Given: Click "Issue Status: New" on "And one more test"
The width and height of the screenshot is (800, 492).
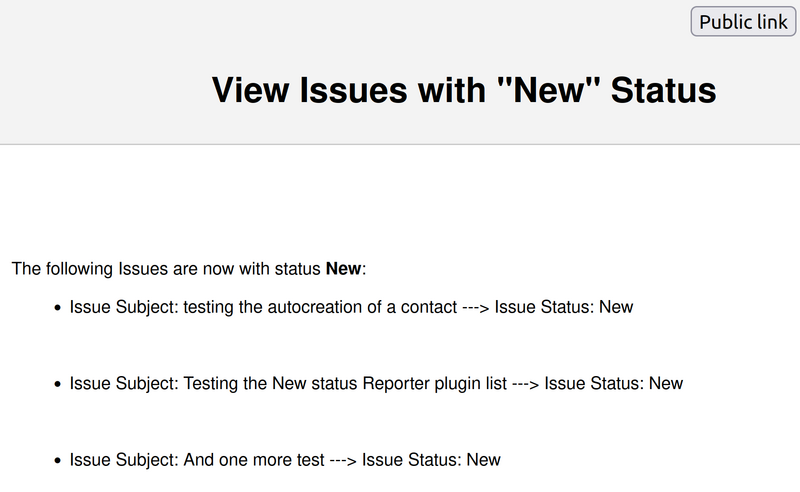Looking at the screenshot, I should pos(431,460).
